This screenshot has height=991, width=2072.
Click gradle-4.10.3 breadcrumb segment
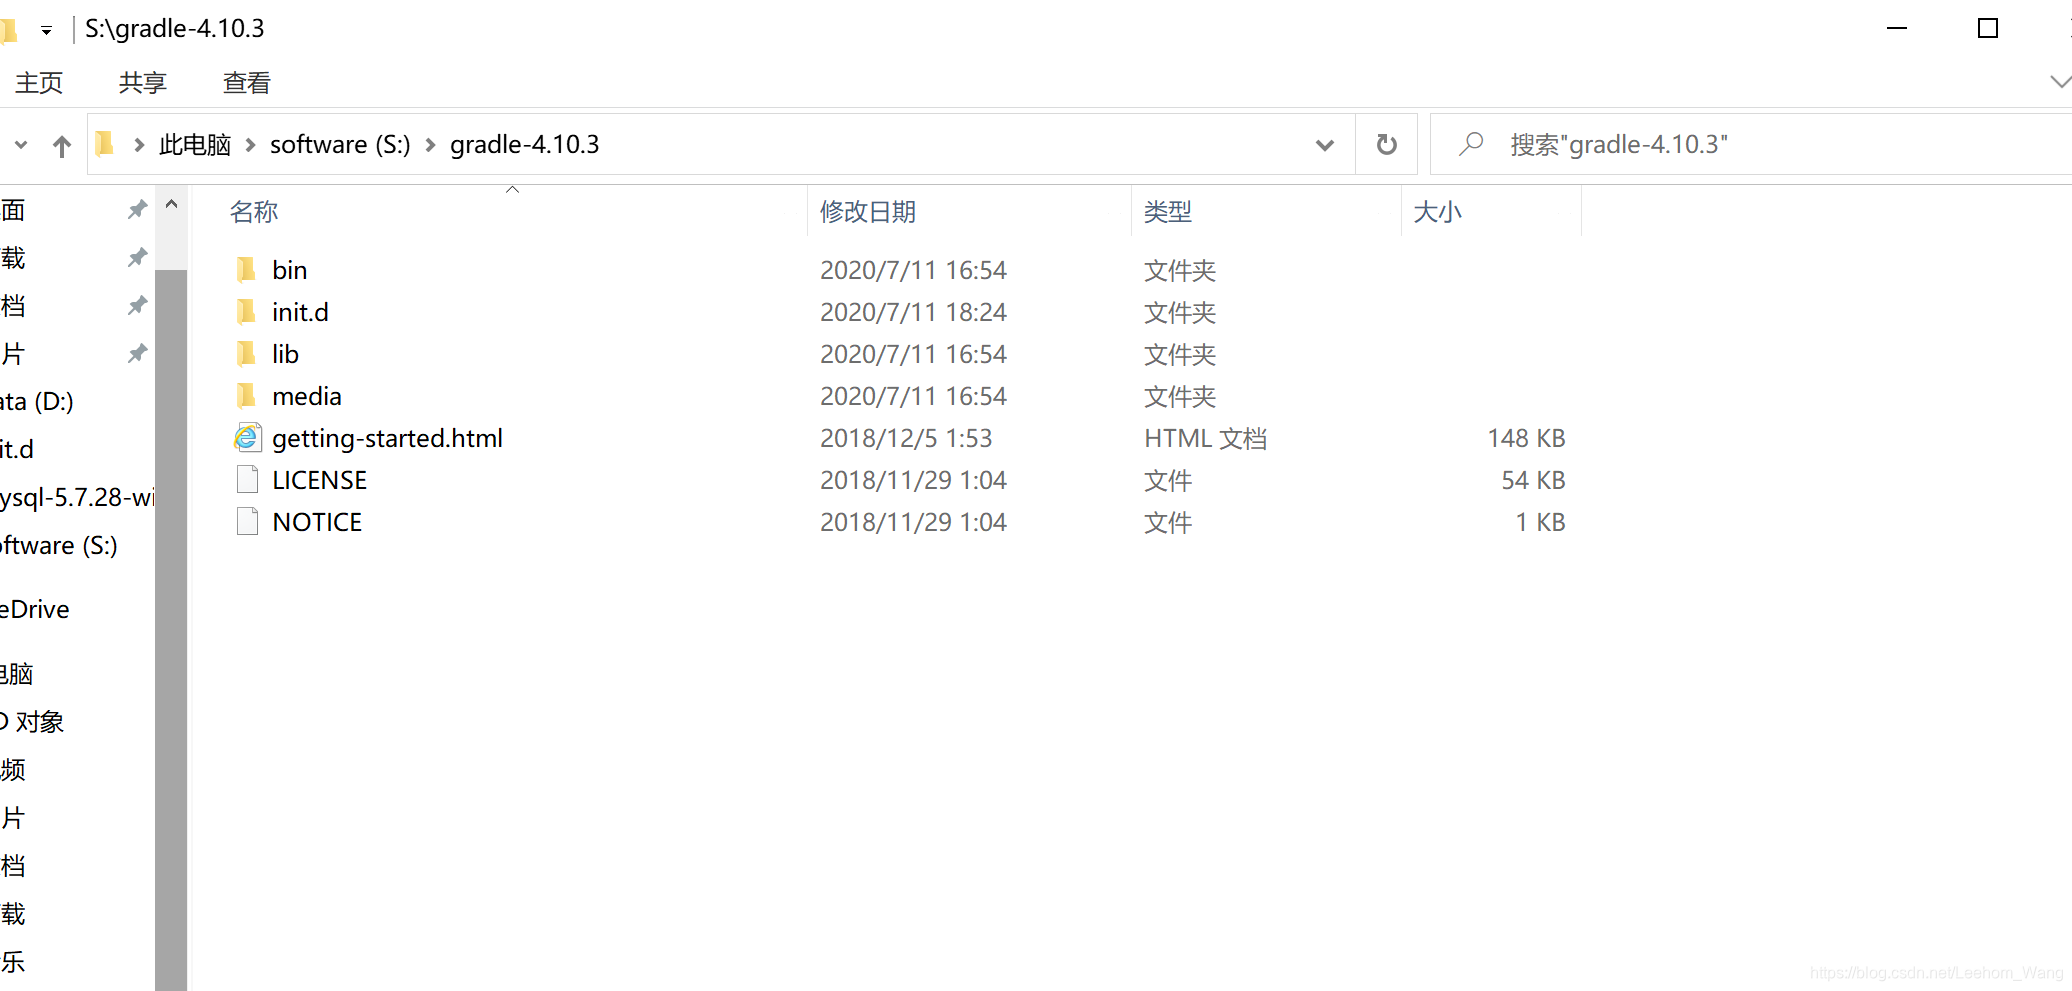[525, 145]
